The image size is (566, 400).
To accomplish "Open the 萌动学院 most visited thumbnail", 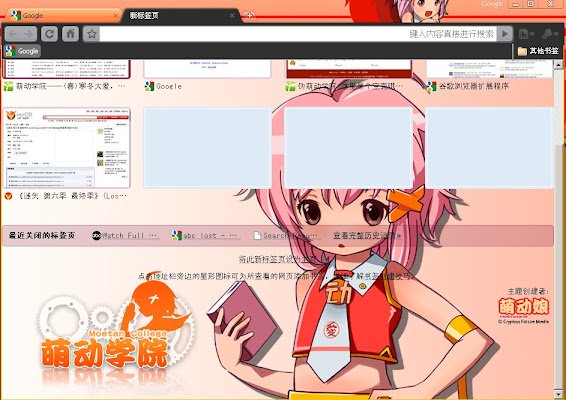I will (x=66, y=69).
